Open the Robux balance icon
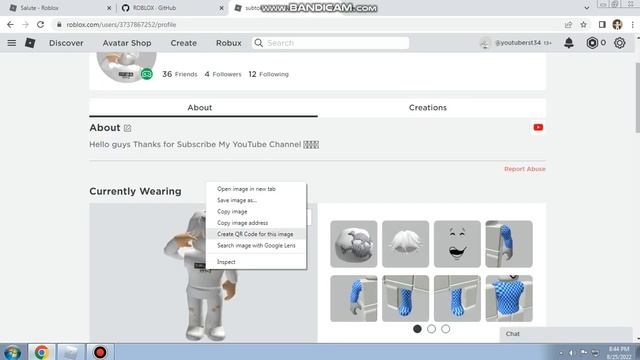 click(x=592, y=43)
